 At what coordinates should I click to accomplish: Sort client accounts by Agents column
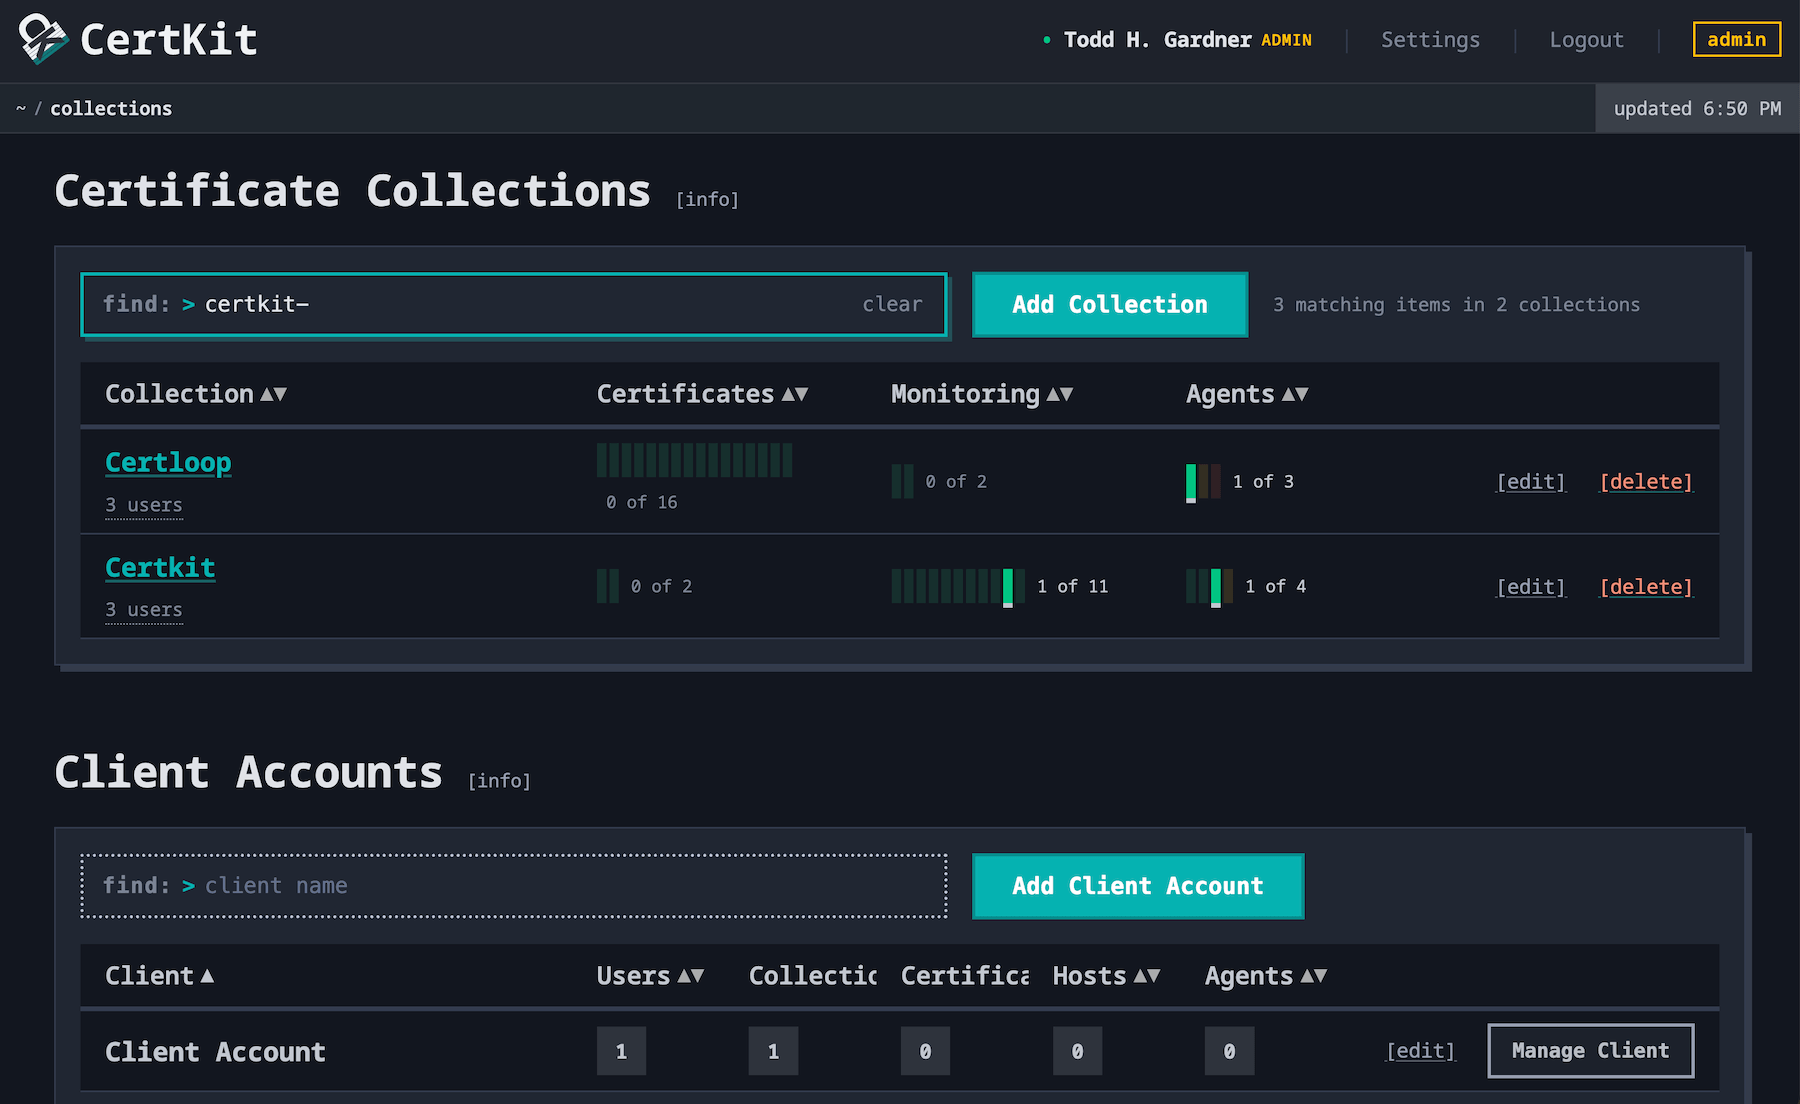tap(1266, 976)
